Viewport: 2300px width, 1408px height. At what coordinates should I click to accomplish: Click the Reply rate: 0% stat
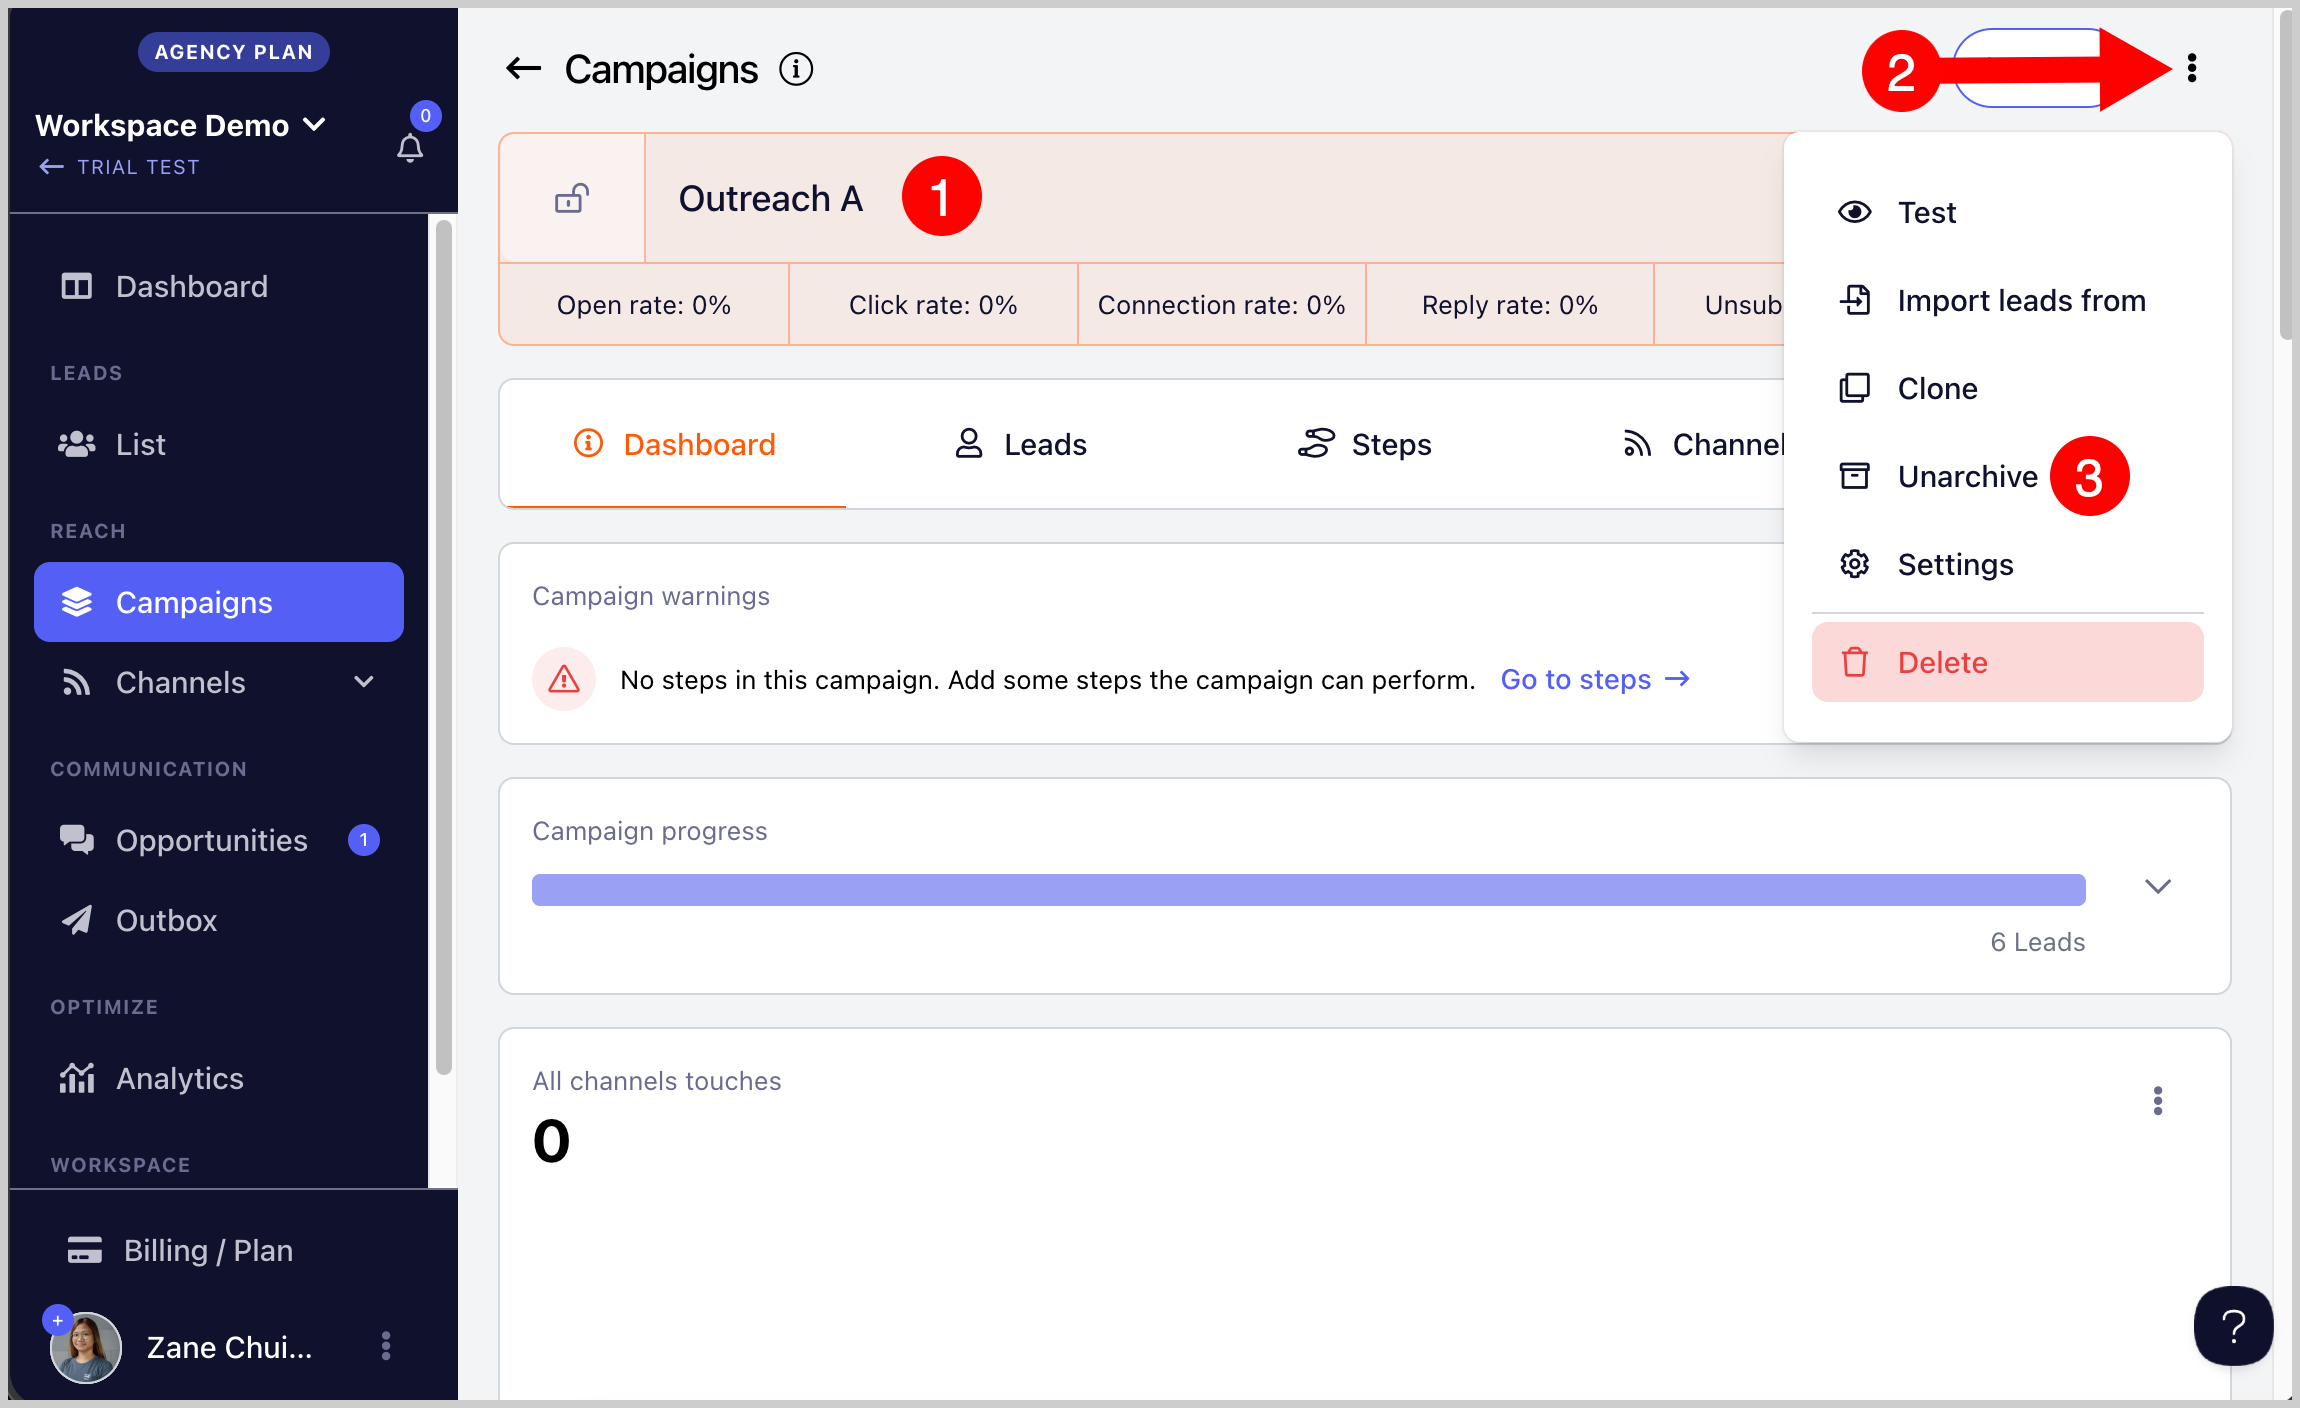click(1509, 305)
